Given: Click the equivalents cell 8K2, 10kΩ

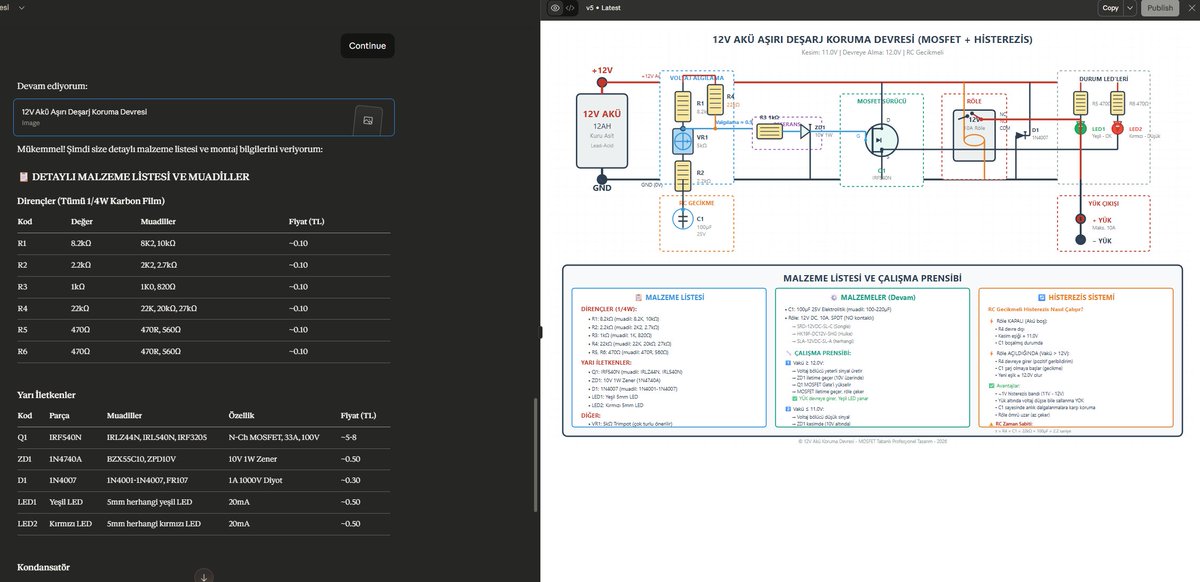Looking at the screenshot, I should pos(158,243).
